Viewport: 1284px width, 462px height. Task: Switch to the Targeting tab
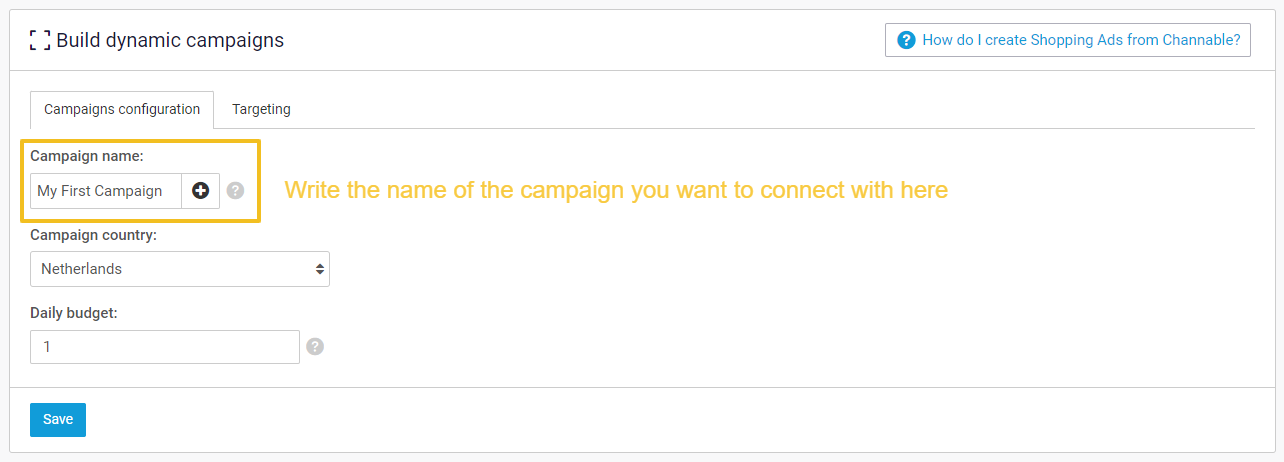click(261, 109)
